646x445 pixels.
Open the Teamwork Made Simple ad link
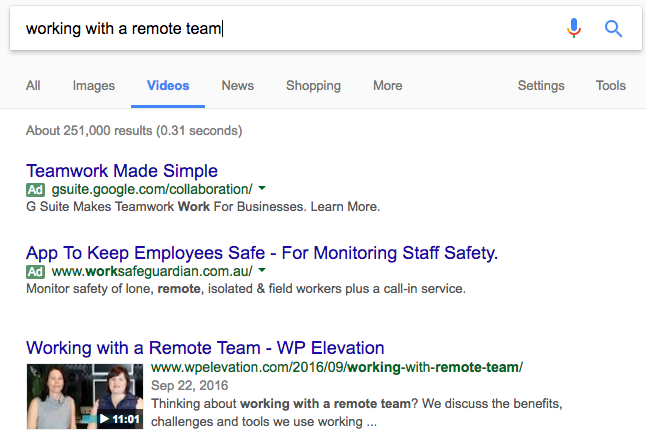pyautogui.click(x=122, y=171)
